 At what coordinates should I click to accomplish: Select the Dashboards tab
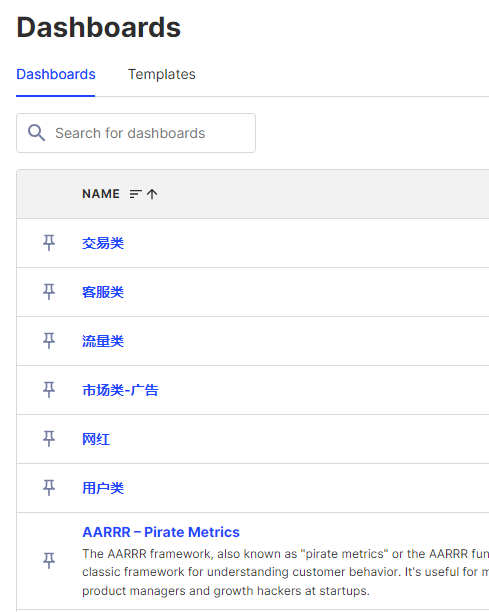[55, 74]
